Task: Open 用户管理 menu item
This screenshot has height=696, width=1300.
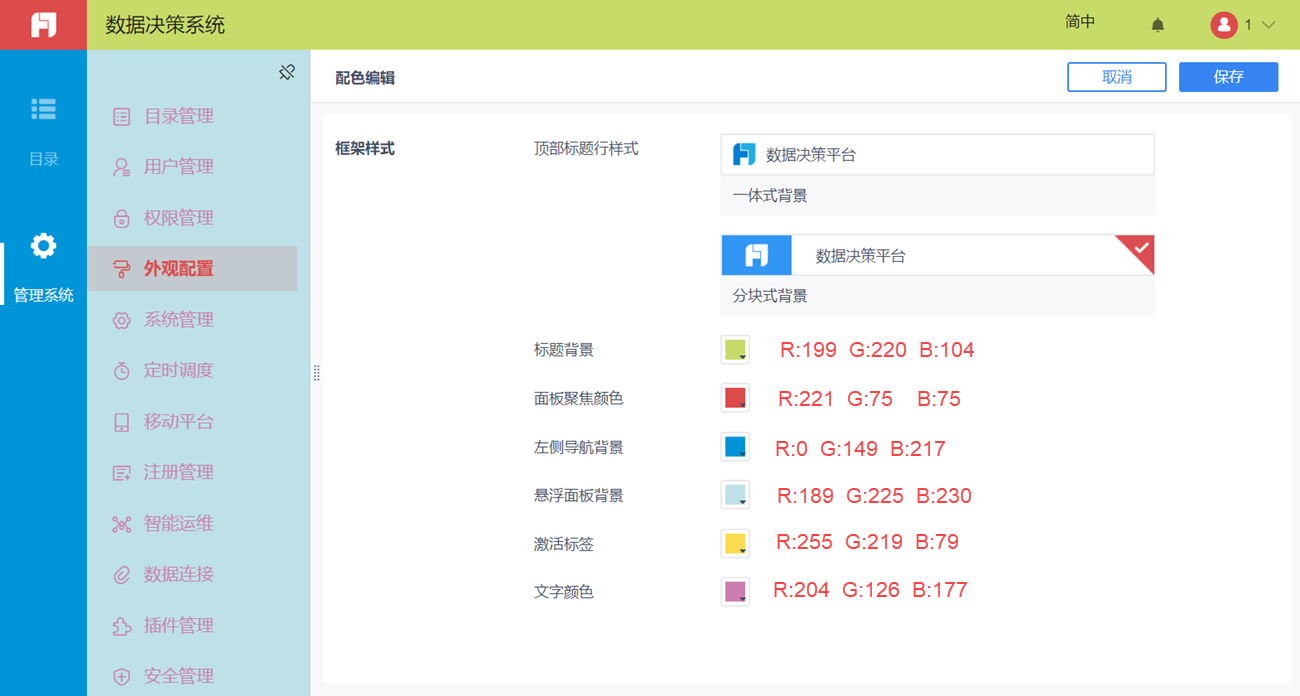Action: tap(178, 167)
